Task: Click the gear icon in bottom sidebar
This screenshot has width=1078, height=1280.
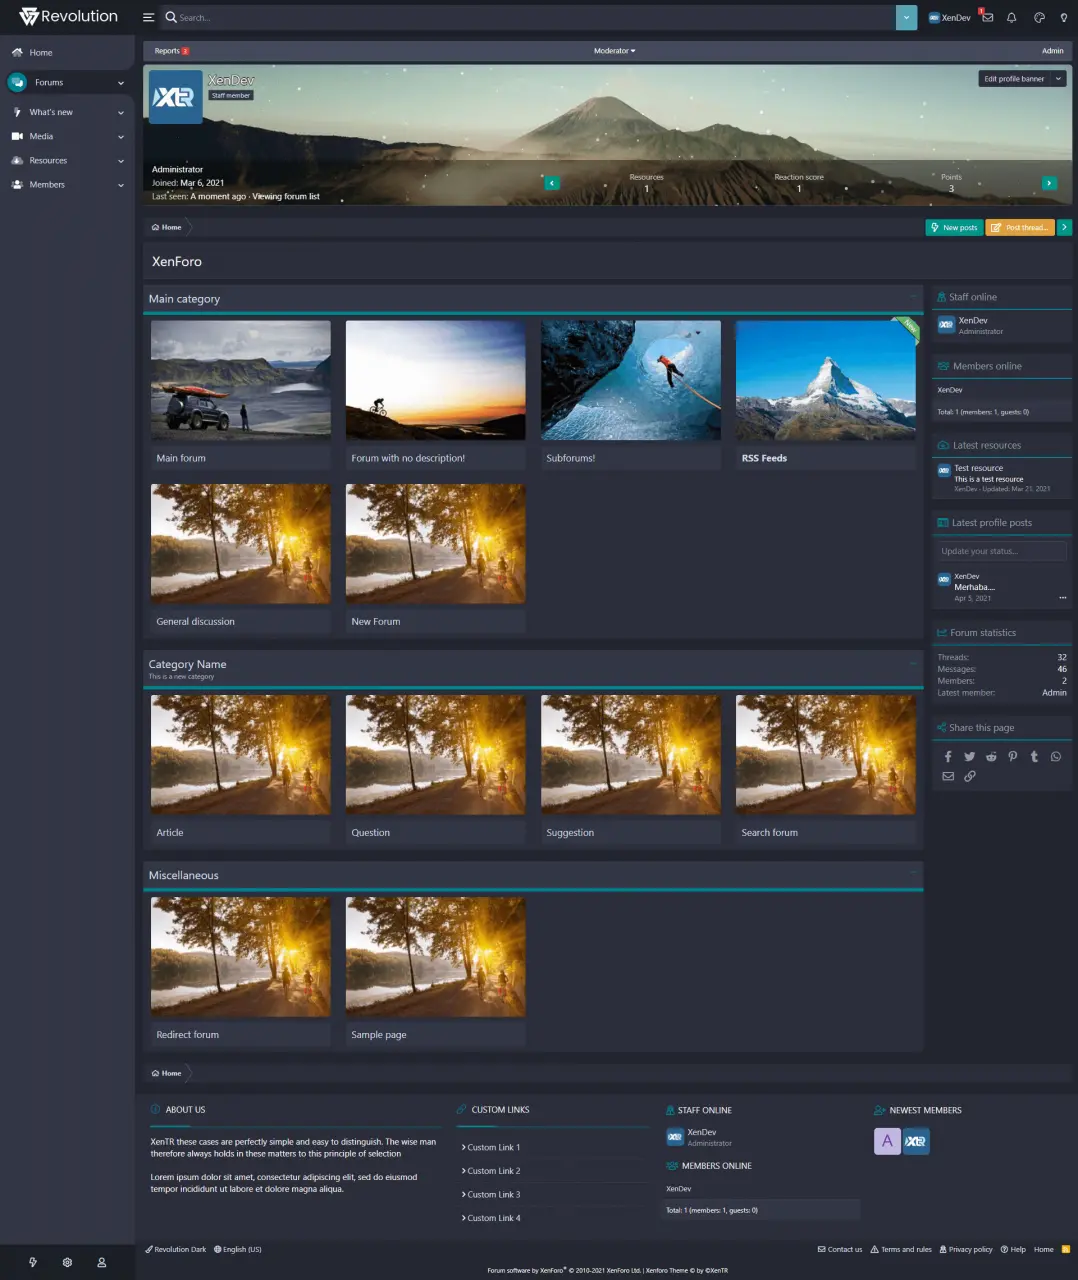Action: point(67,1262)
